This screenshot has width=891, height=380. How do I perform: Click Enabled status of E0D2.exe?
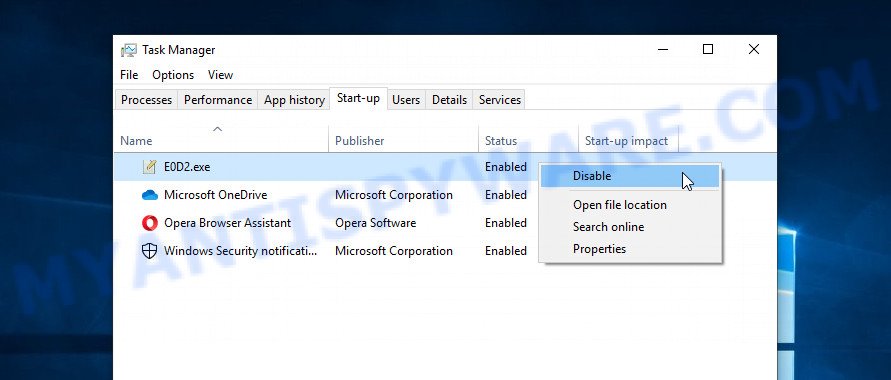click(x=506, y=167)
